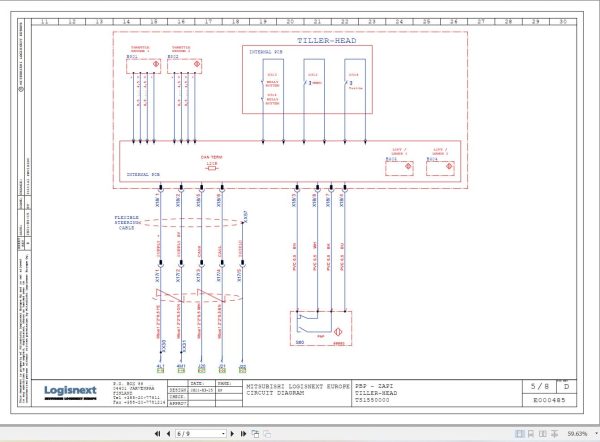Select the continuous page layout icon
Screen dimensions: 600x442
coord(531,434)
